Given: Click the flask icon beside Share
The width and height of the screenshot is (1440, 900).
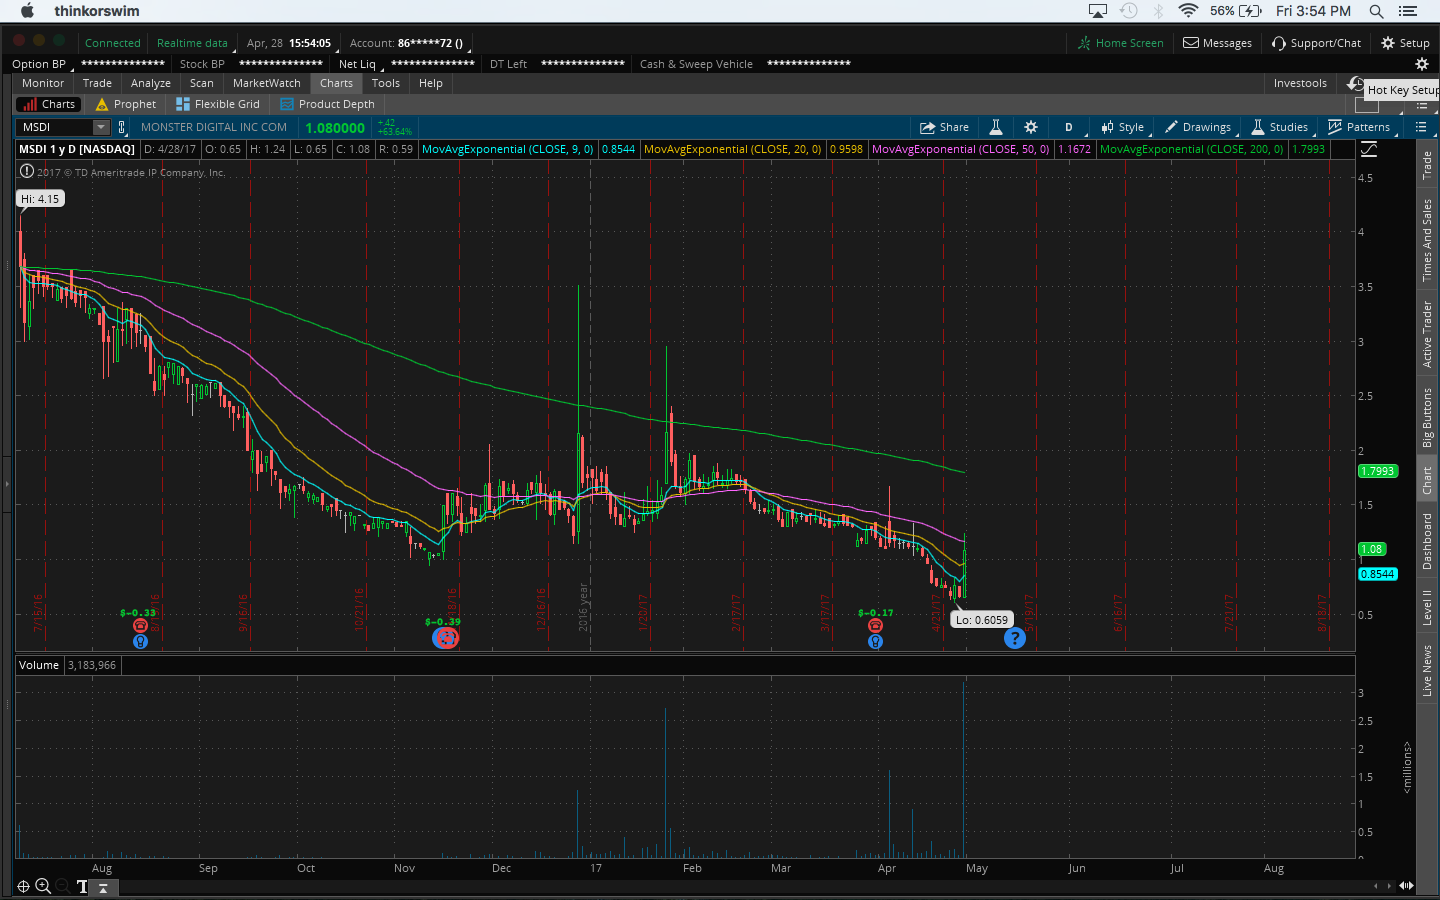Looking at the screenshot, I should tap(996, 127).
